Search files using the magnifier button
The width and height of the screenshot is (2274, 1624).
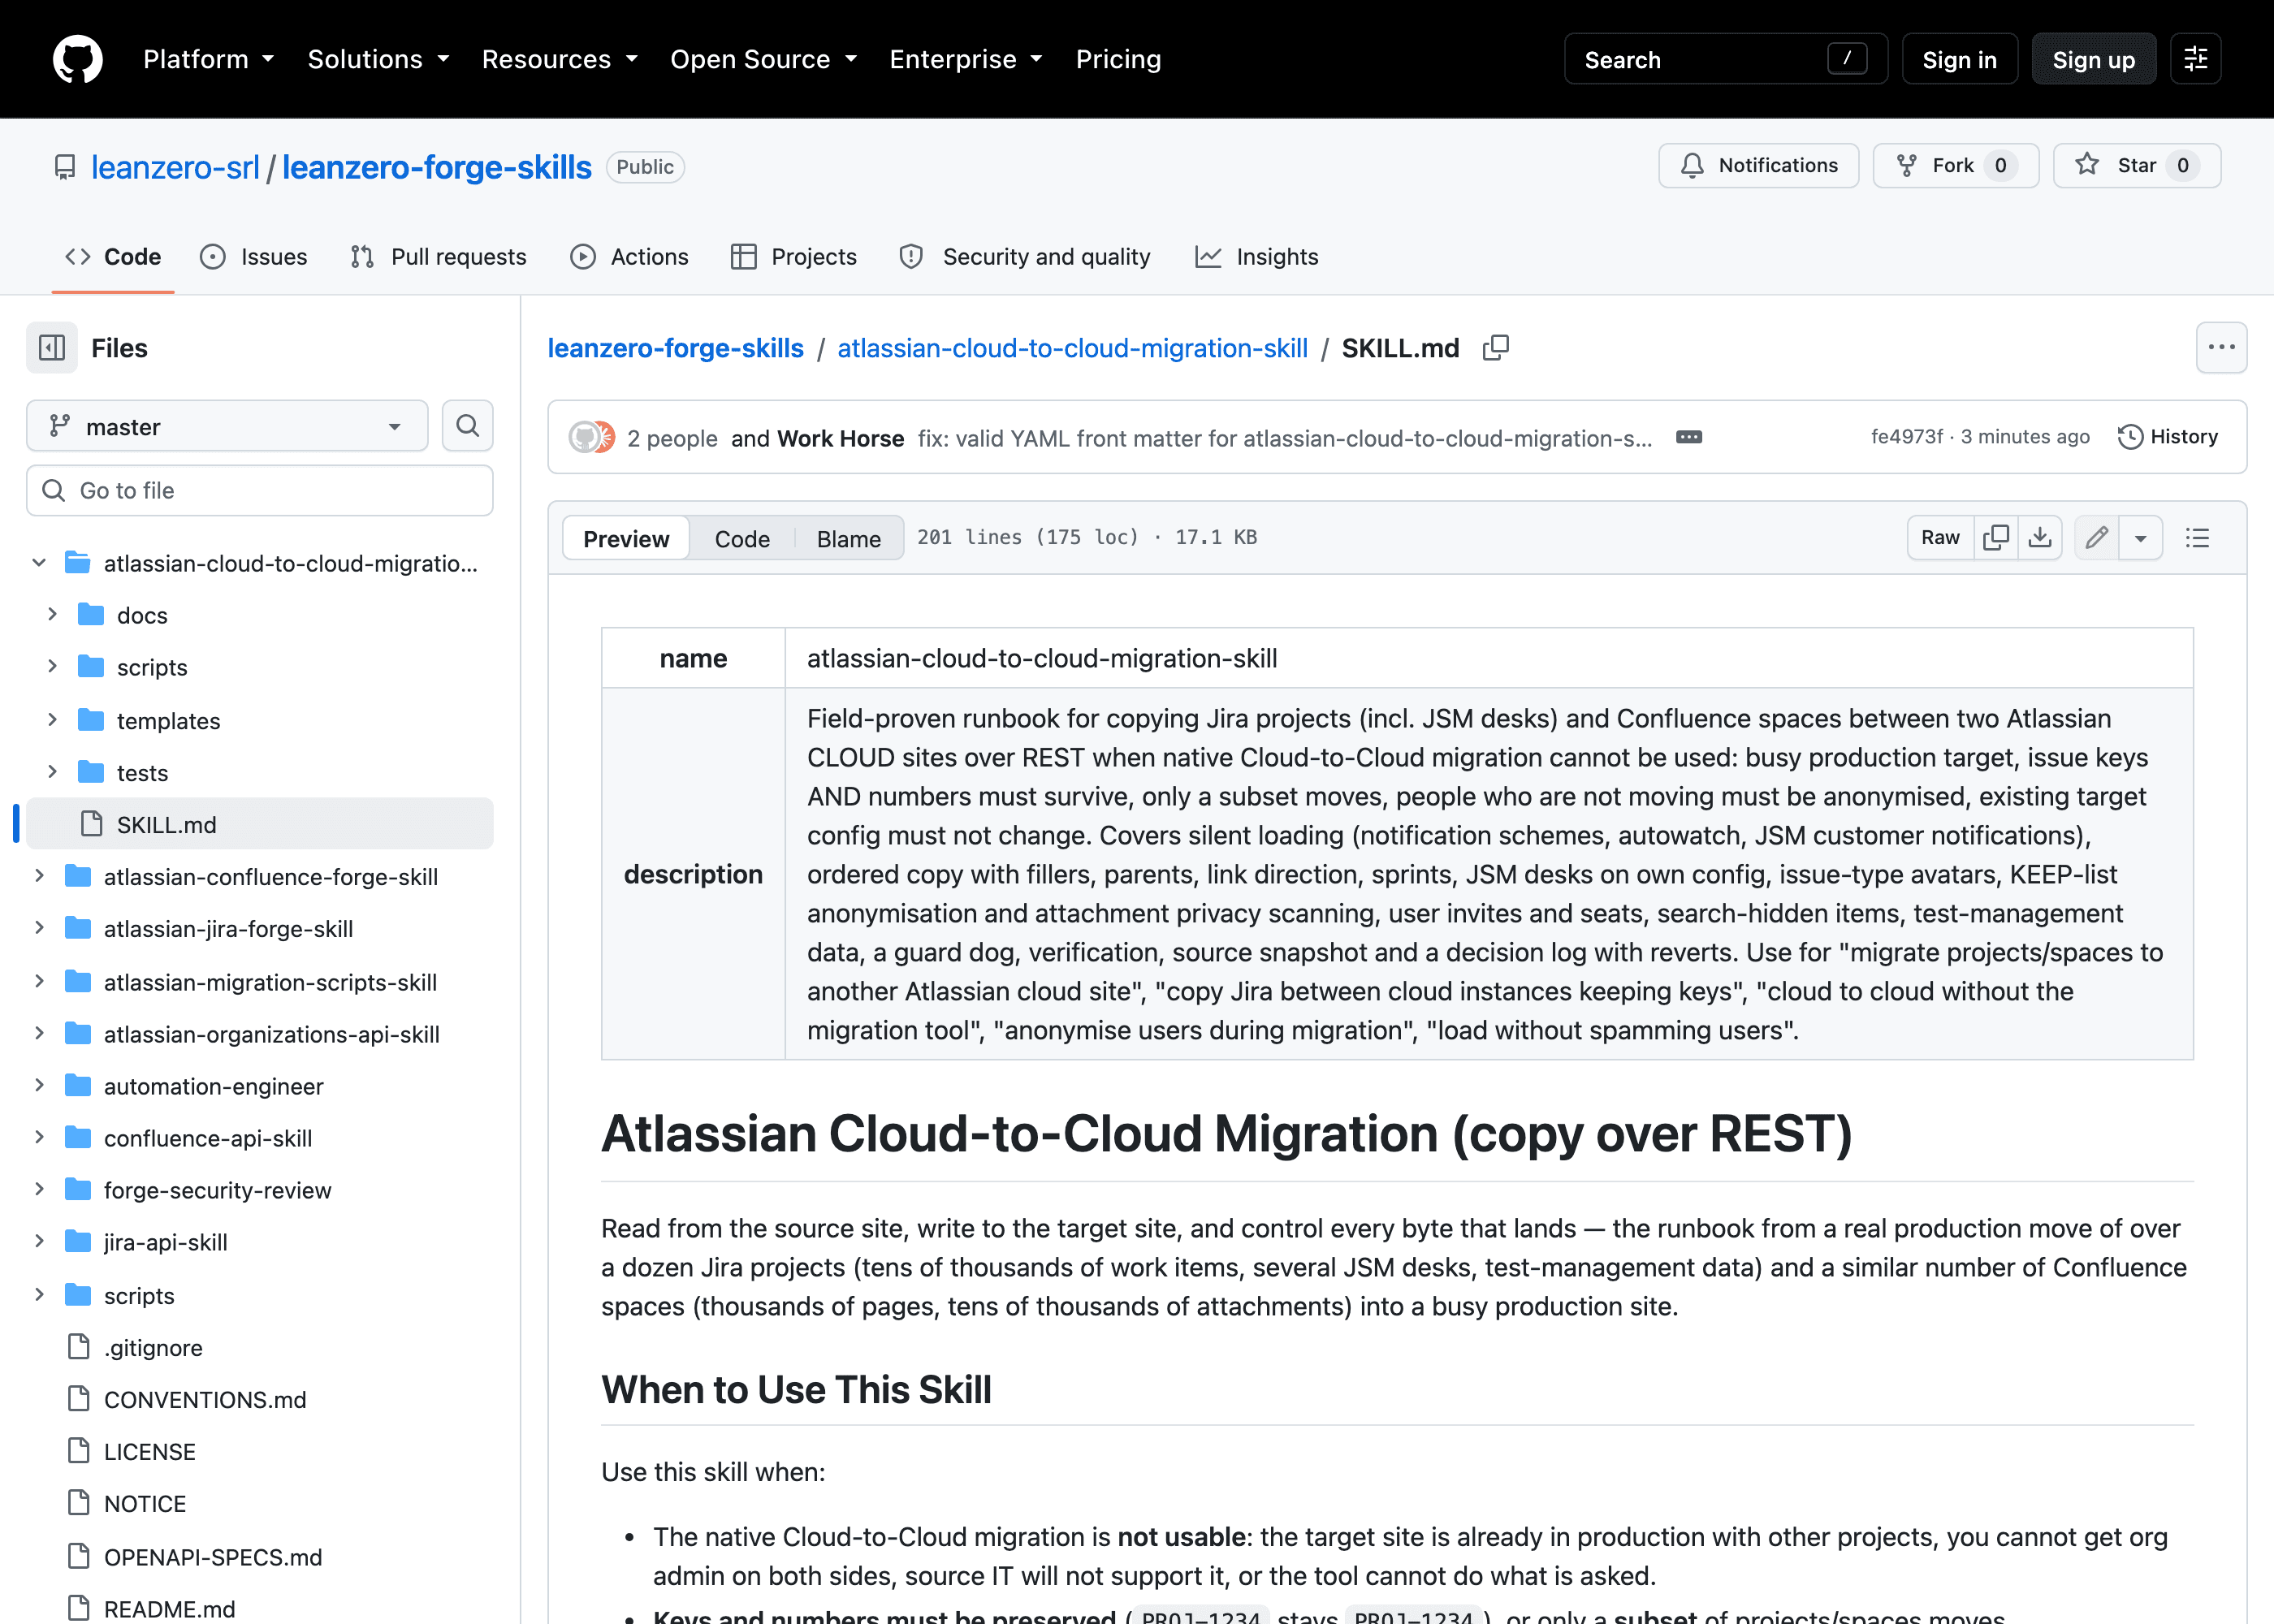click(x=467, y=426)
